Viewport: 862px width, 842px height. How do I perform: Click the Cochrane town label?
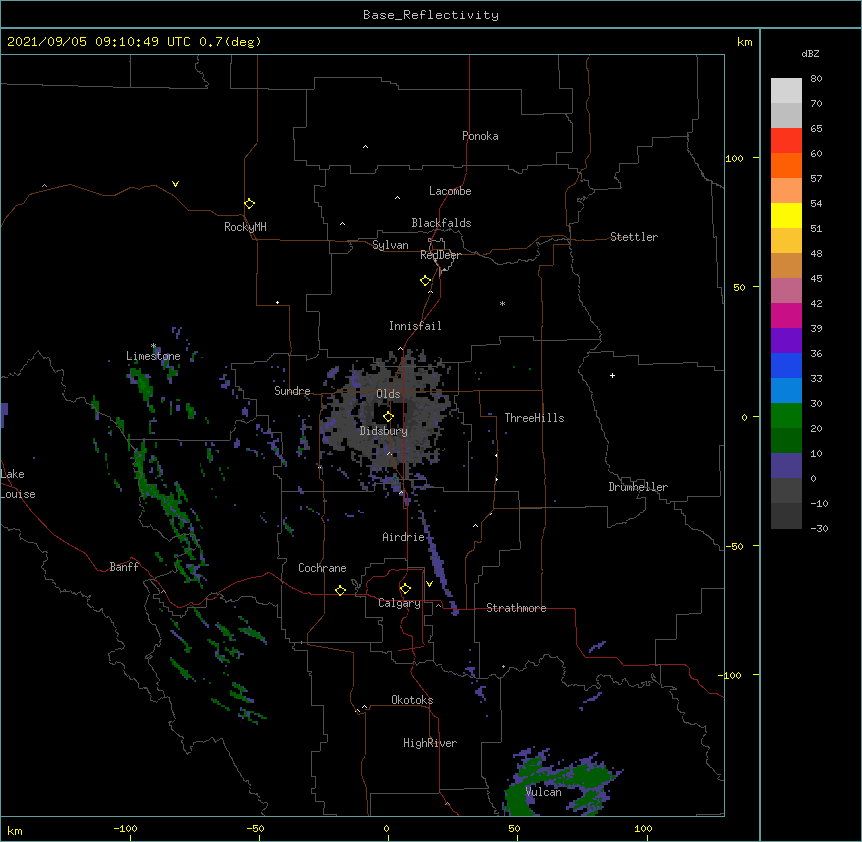click(x=322, y=568)
